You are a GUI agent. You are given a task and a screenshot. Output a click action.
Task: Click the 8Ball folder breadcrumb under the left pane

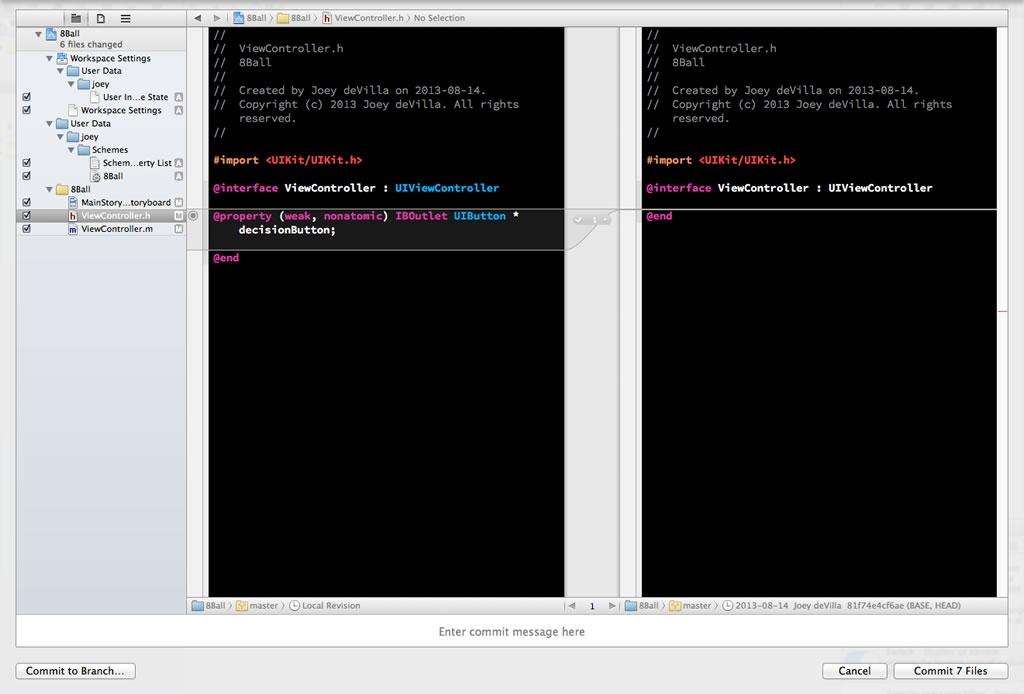(209, 606)
